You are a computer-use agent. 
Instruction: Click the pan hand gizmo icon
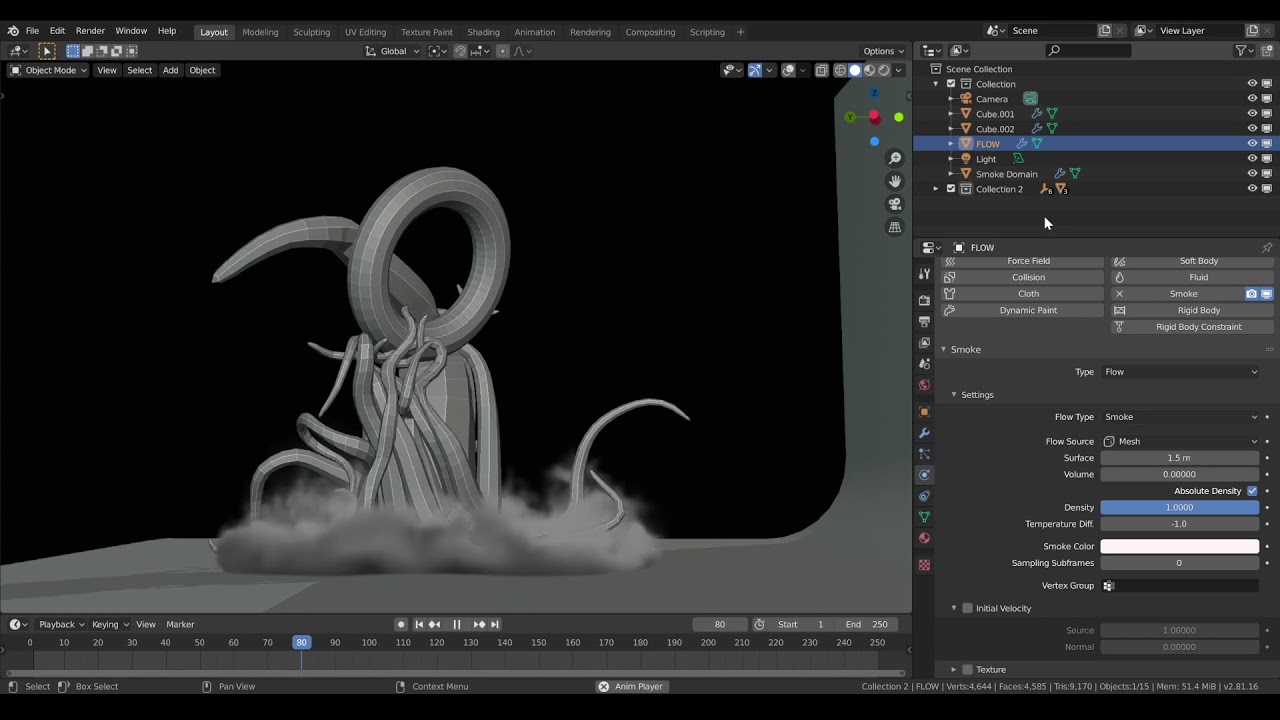(895, 181)
